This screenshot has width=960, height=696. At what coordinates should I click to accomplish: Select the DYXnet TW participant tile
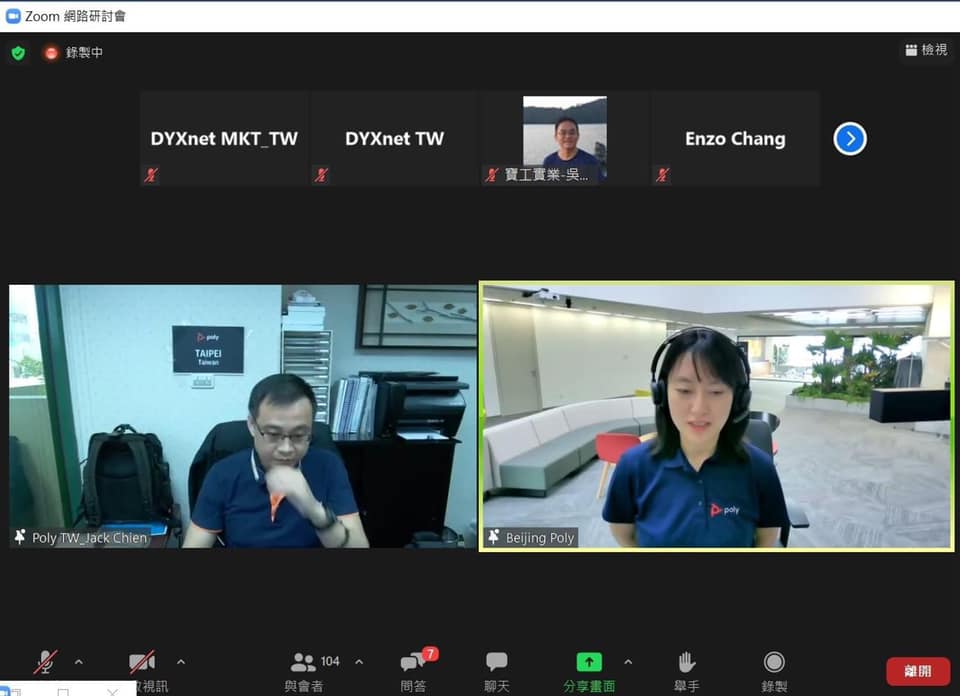(394, 138)
